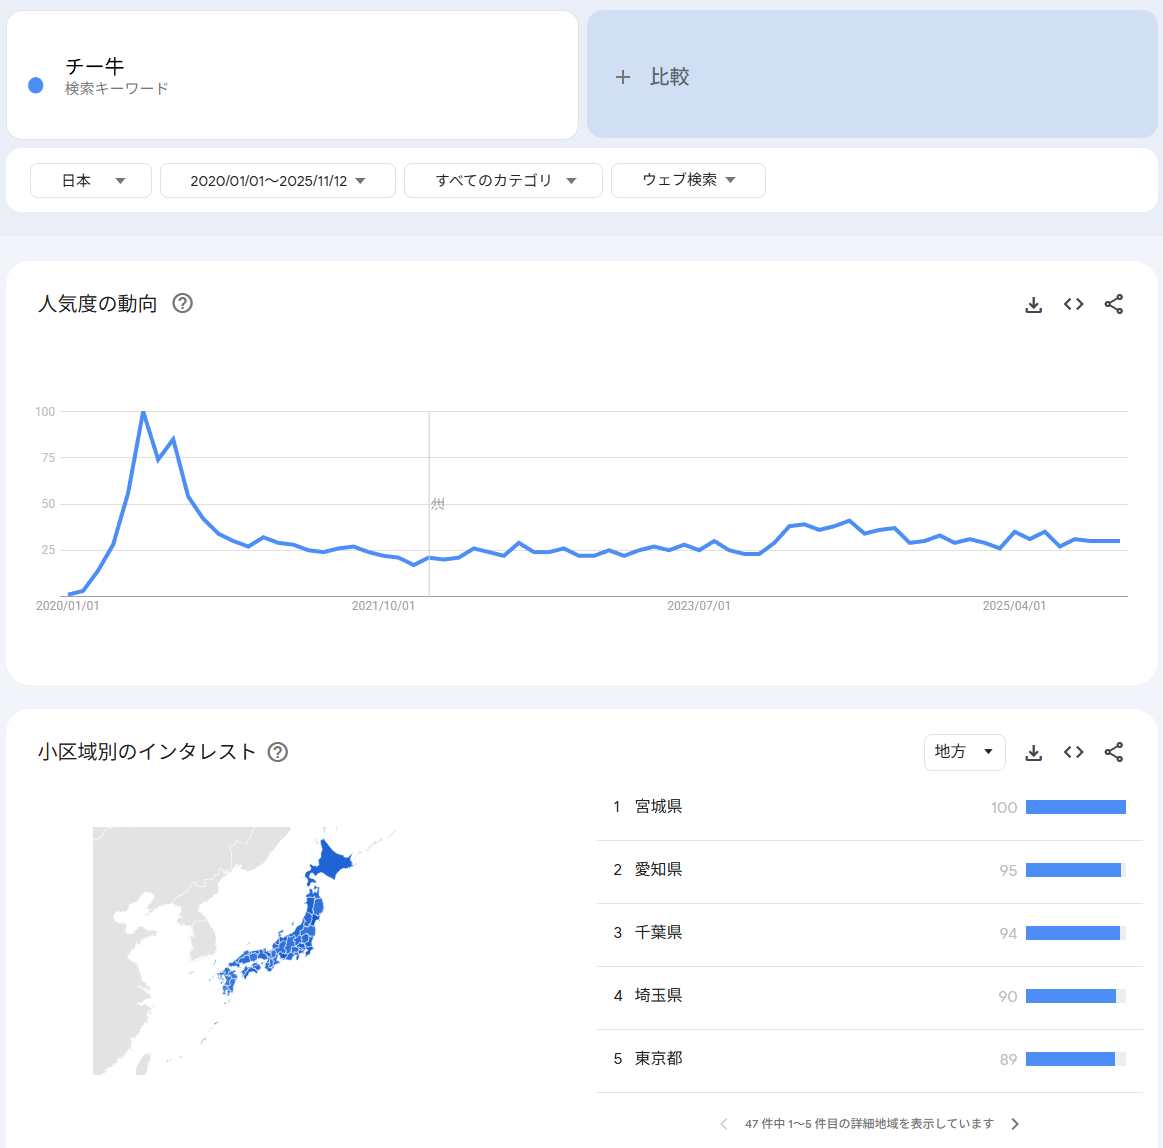This screenshot has width=1163, height=1148.
Task: Download the 小区域別のインタレスト data
Action: pos(1034,753)
